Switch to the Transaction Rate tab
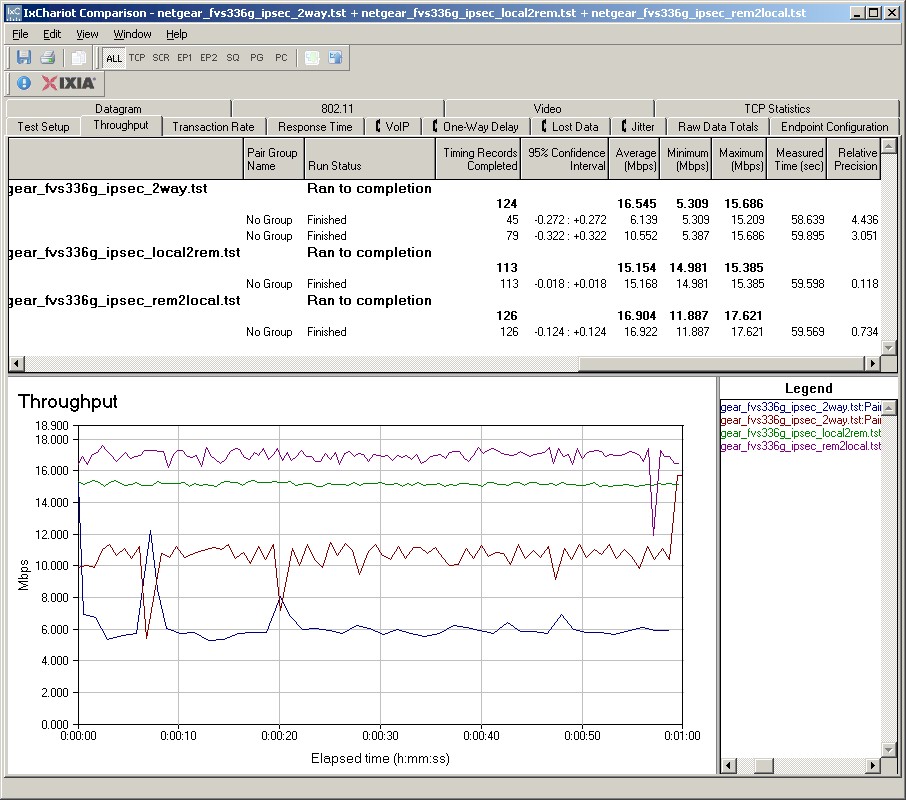 [213, 126]
